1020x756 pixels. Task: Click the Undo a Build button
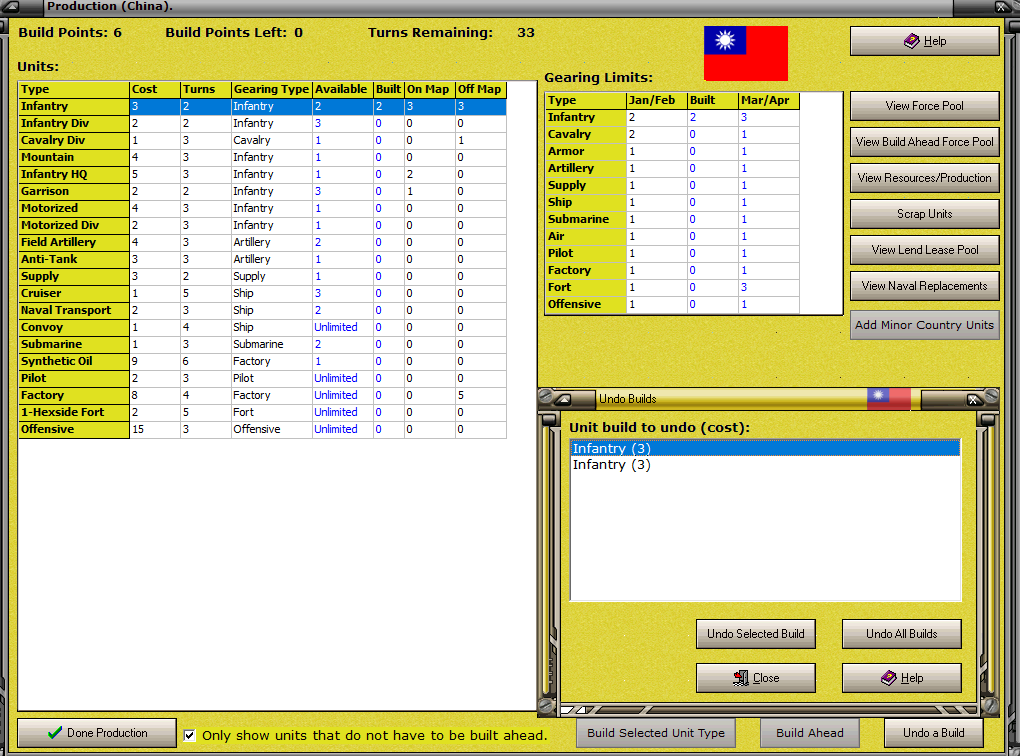tap(933, 733)
